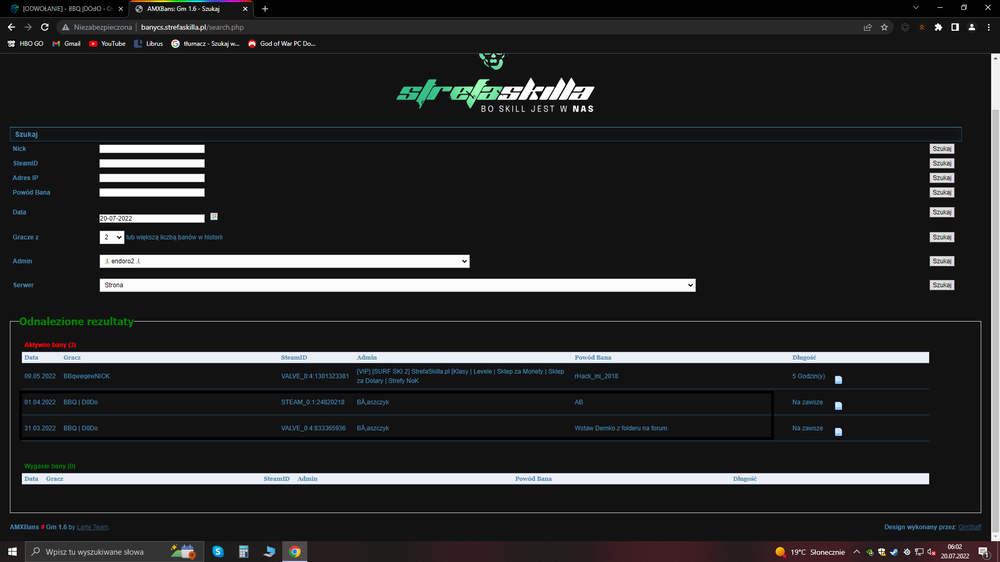1000x562 pixels.
Task: Click the not-secure warning icon
Action: click(65, 27)
